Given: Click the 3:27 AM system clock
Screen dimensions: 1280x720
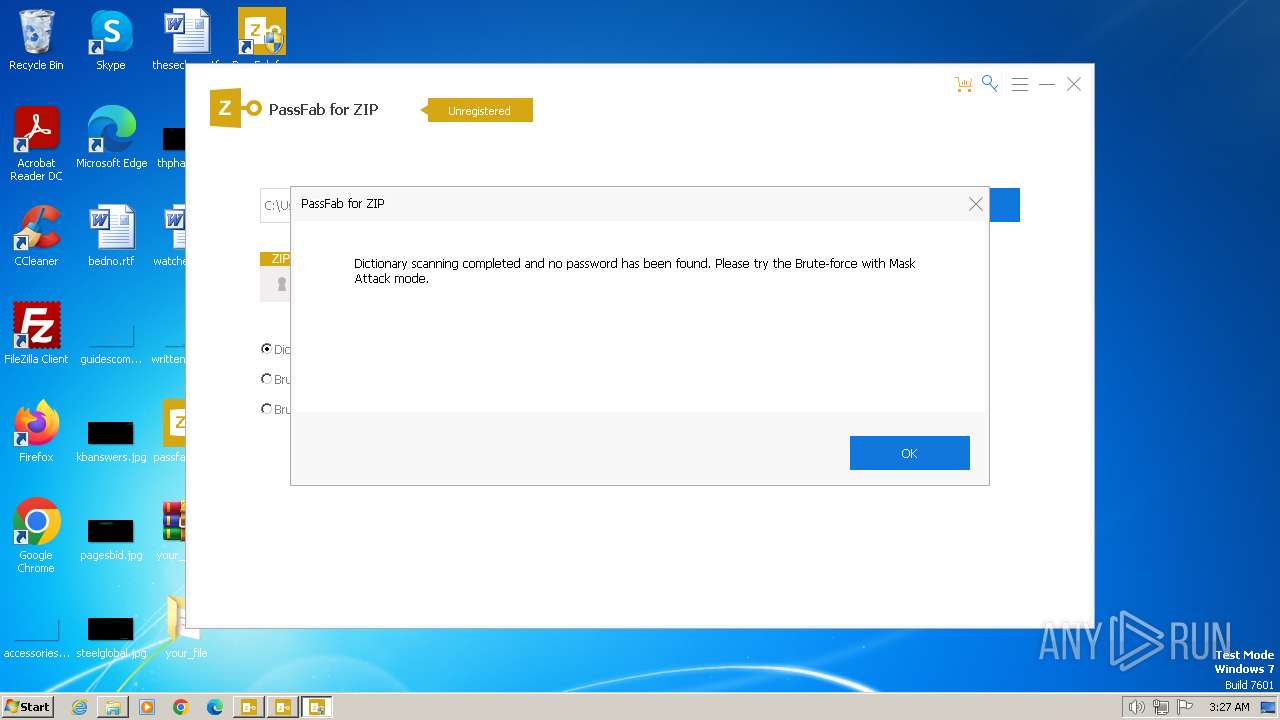Looking at the screenshot, I should (x=1229, y=707).
